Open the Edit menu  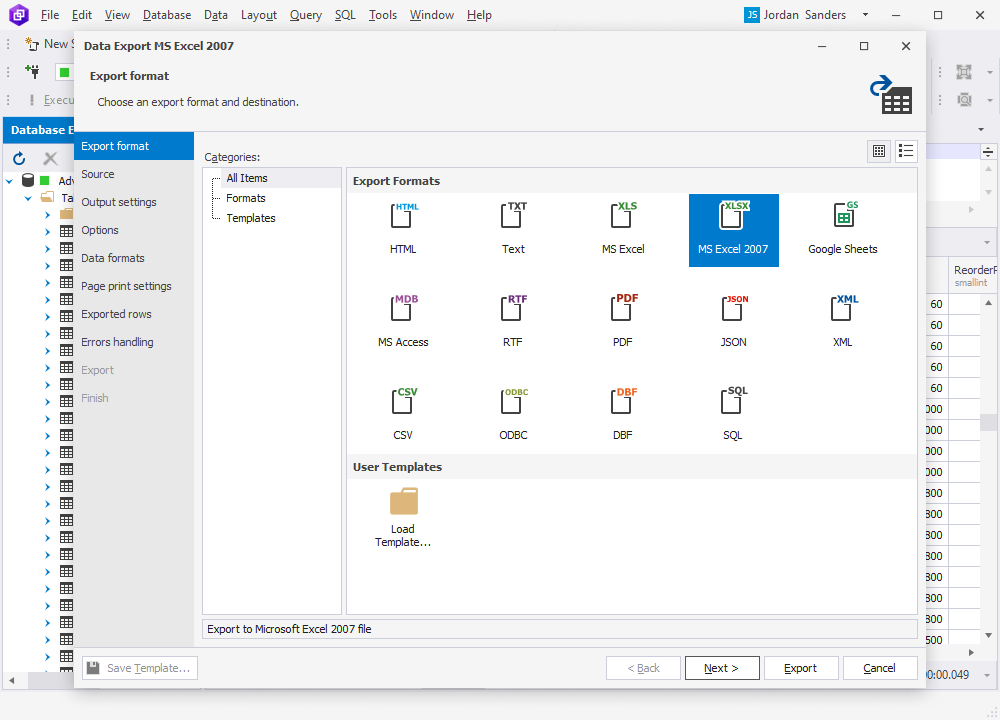pyautogui.click(x=82, y=15)
